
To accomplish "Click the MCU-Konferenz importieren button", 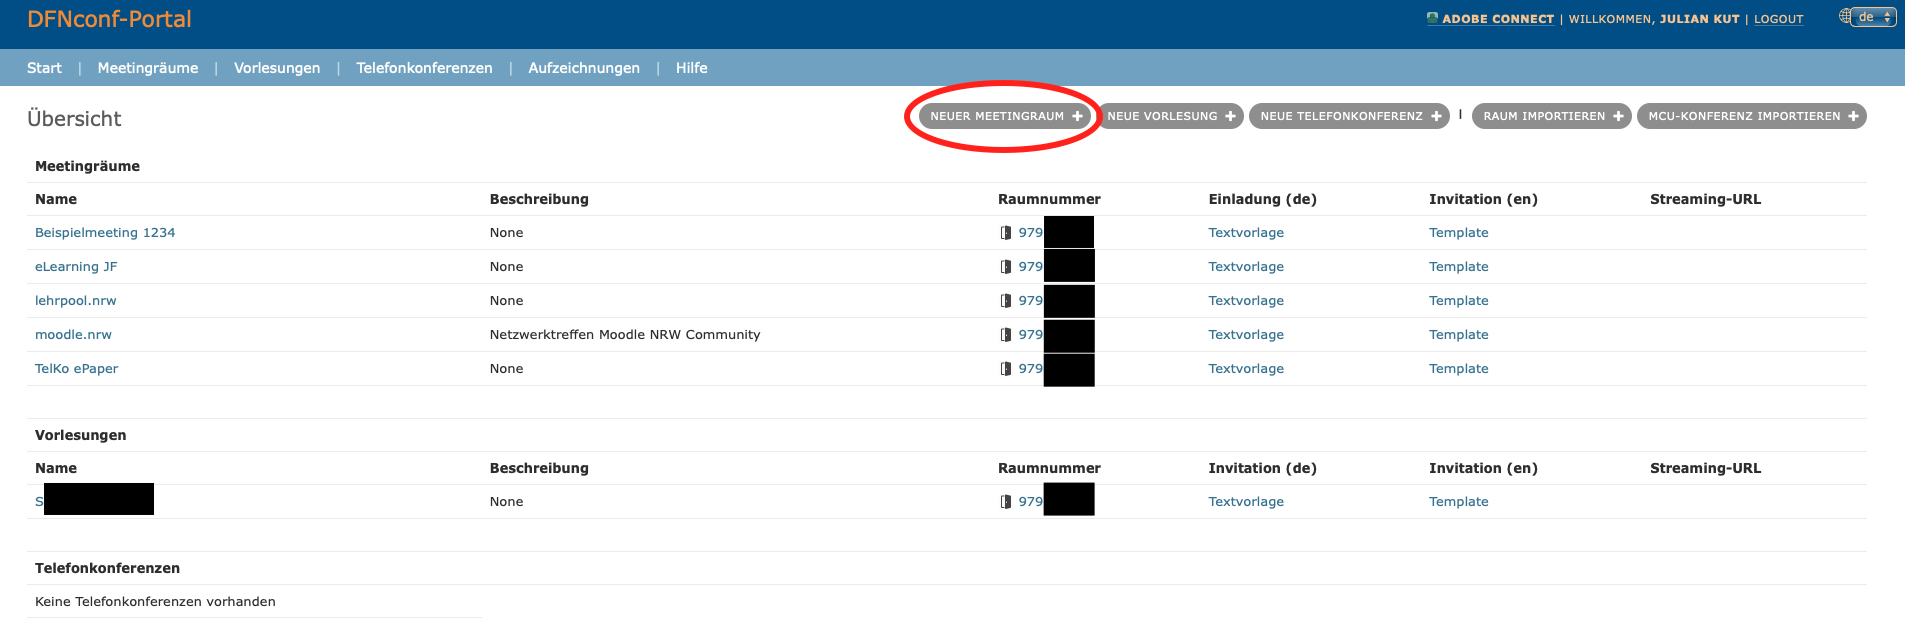I will [1751, 116].
